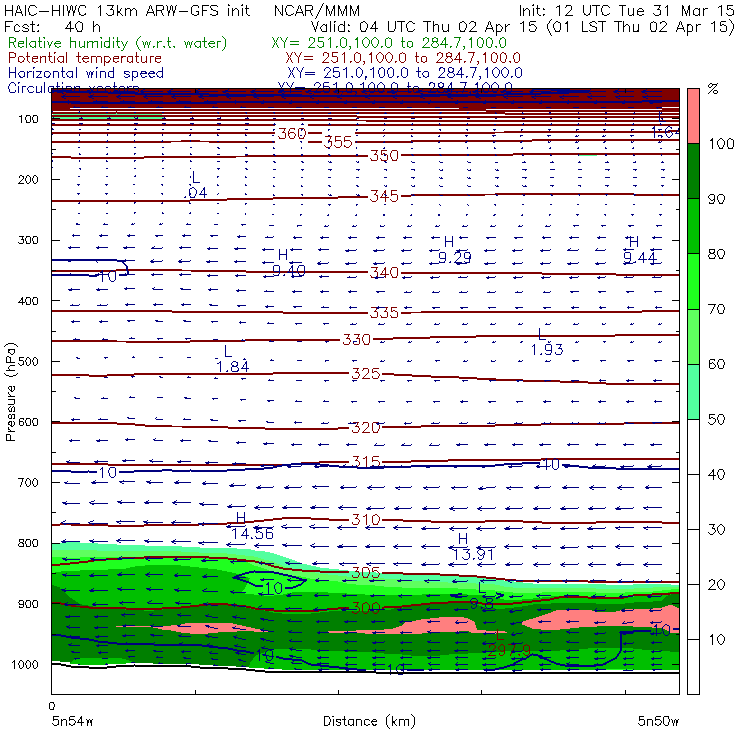Click the 500 hPa pressure axis tick label

28,361
